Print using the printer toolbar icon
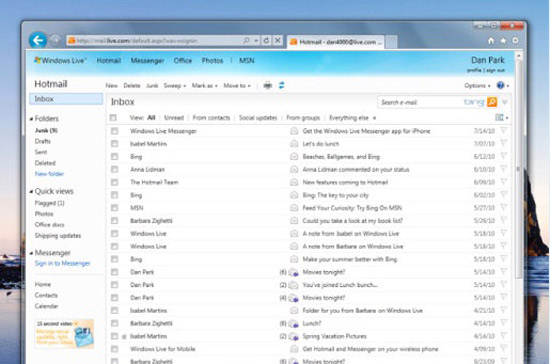 [268, 85]
